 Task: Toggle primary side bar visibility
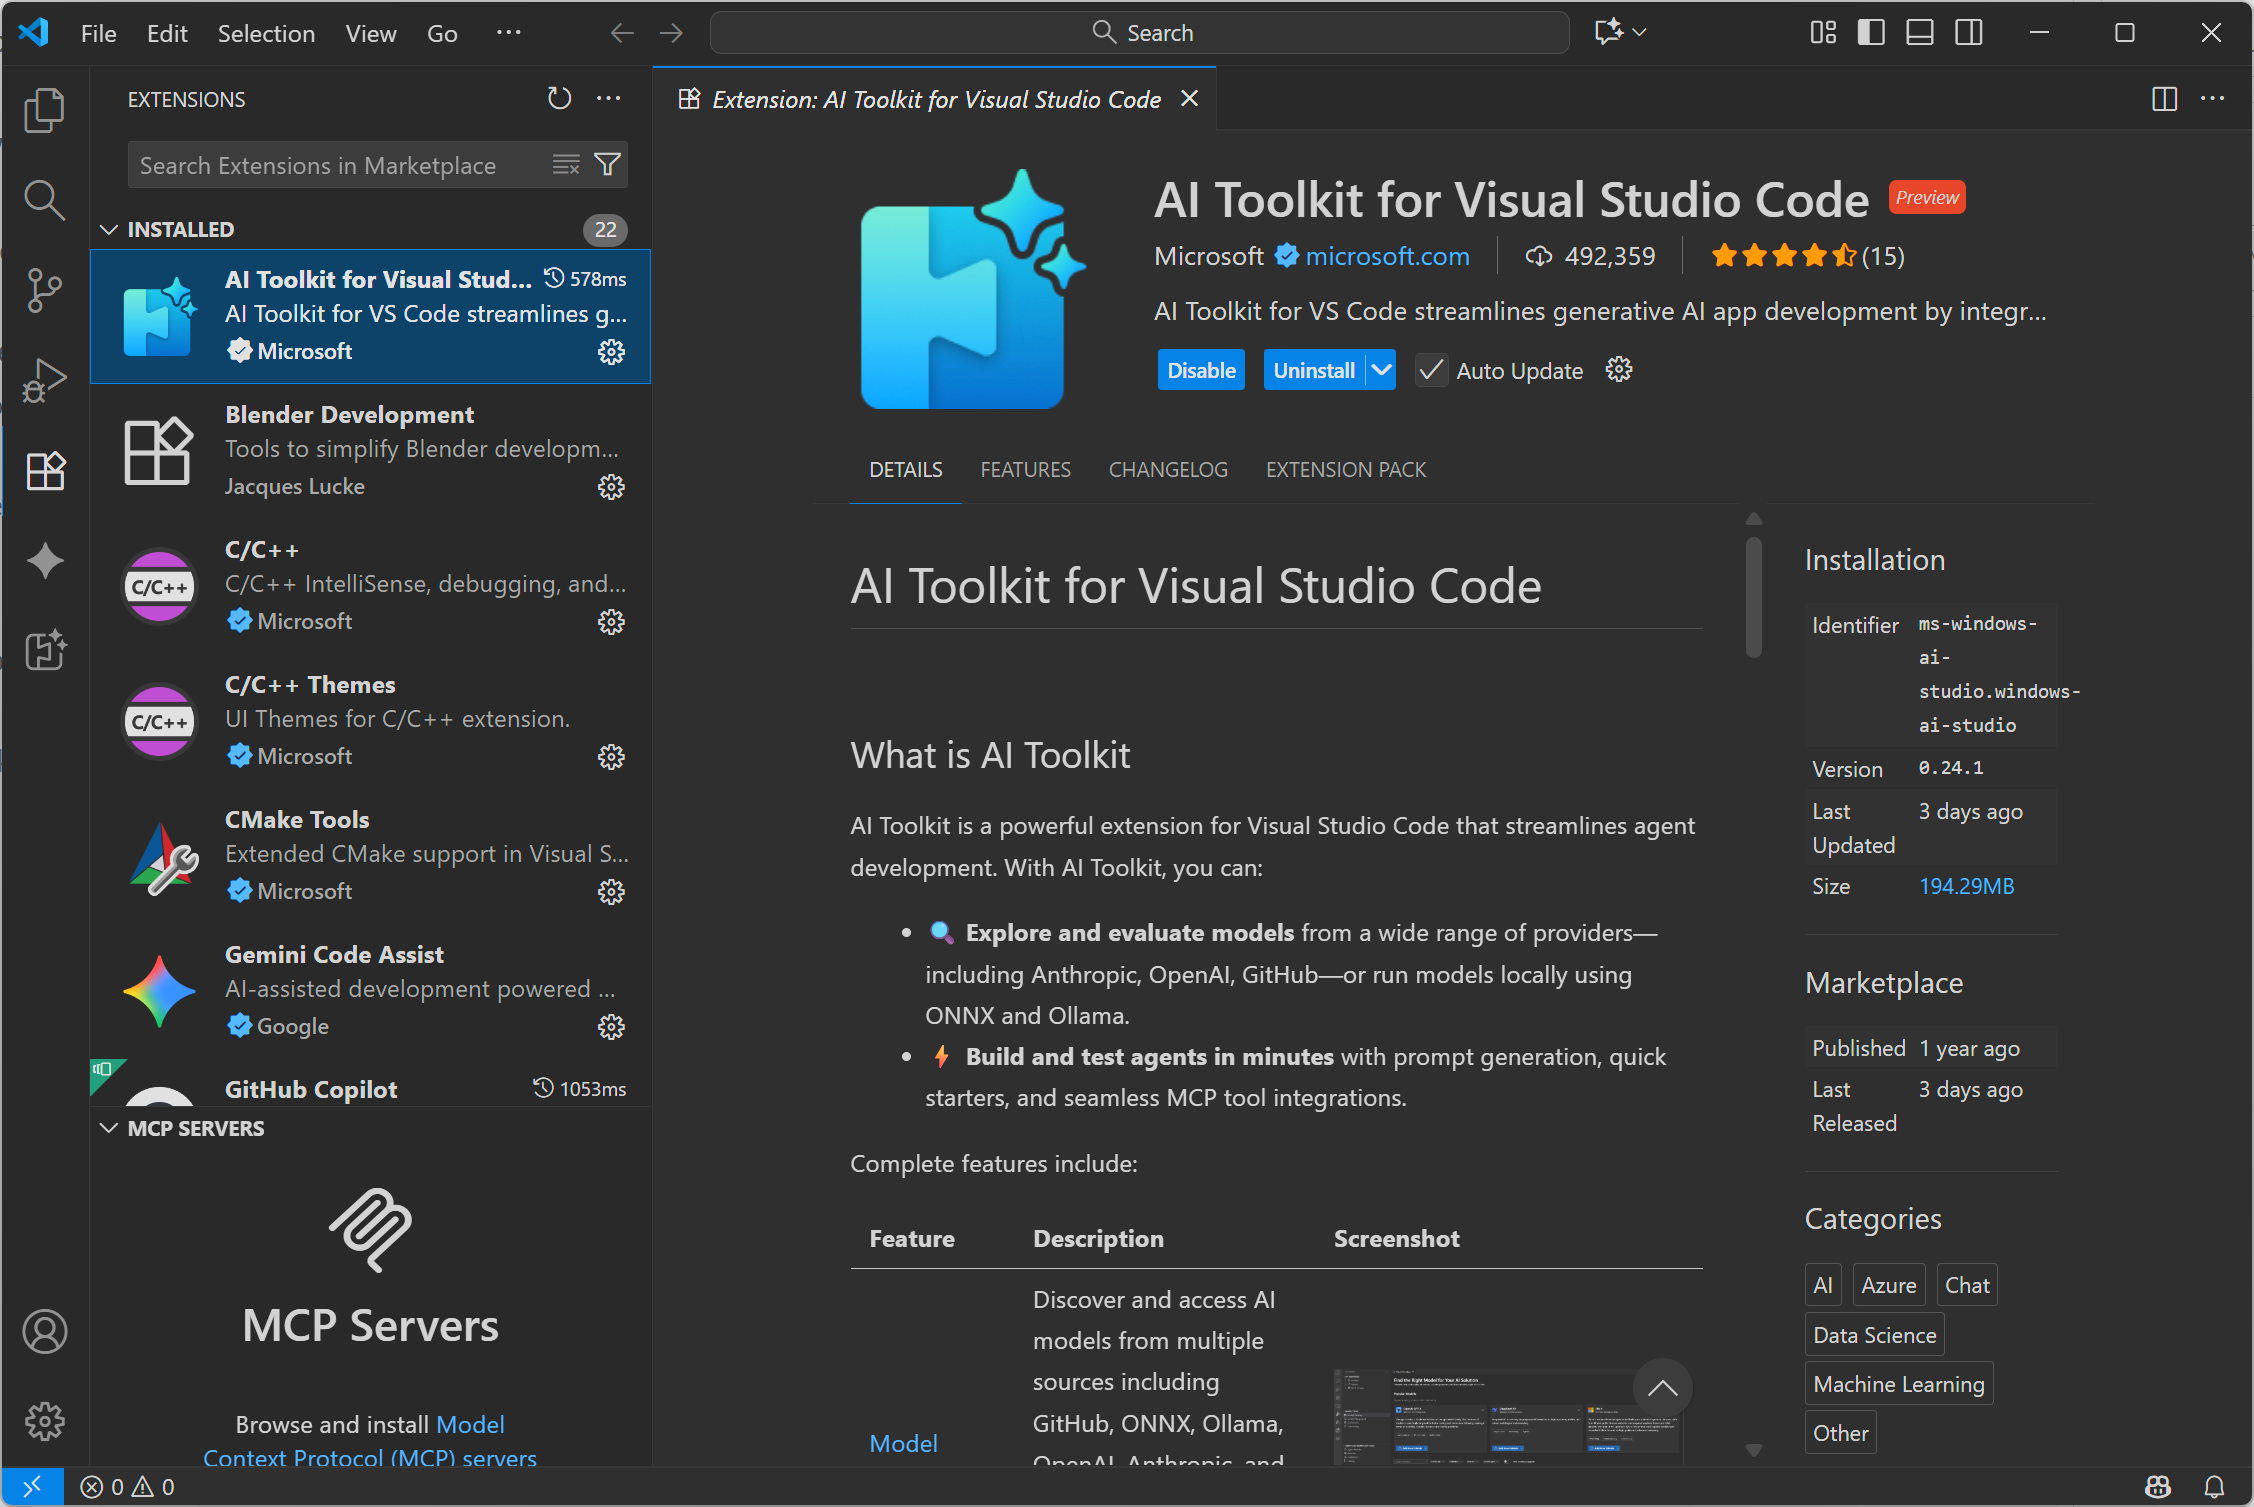click(1871, 33)
